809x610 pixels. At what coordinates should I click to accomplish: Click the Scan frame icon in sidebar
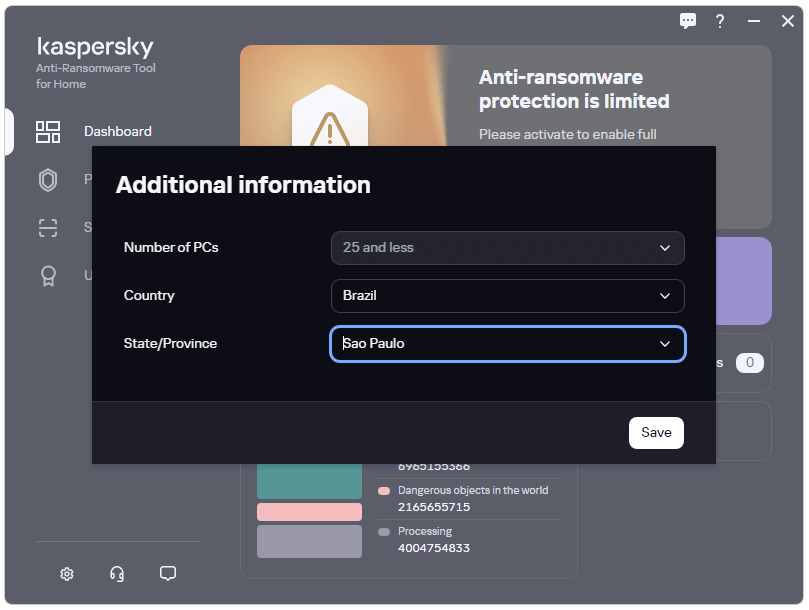coord(48,228)
